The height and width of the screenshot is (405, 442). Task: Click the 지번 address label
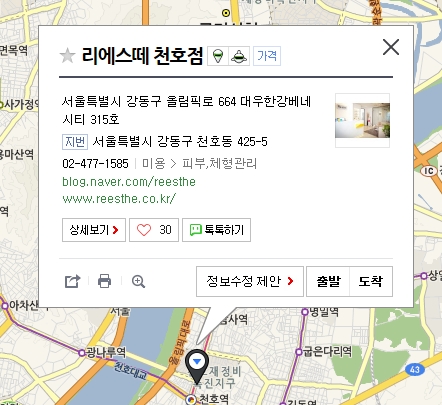pyautogui.click(x=75, y=142)
